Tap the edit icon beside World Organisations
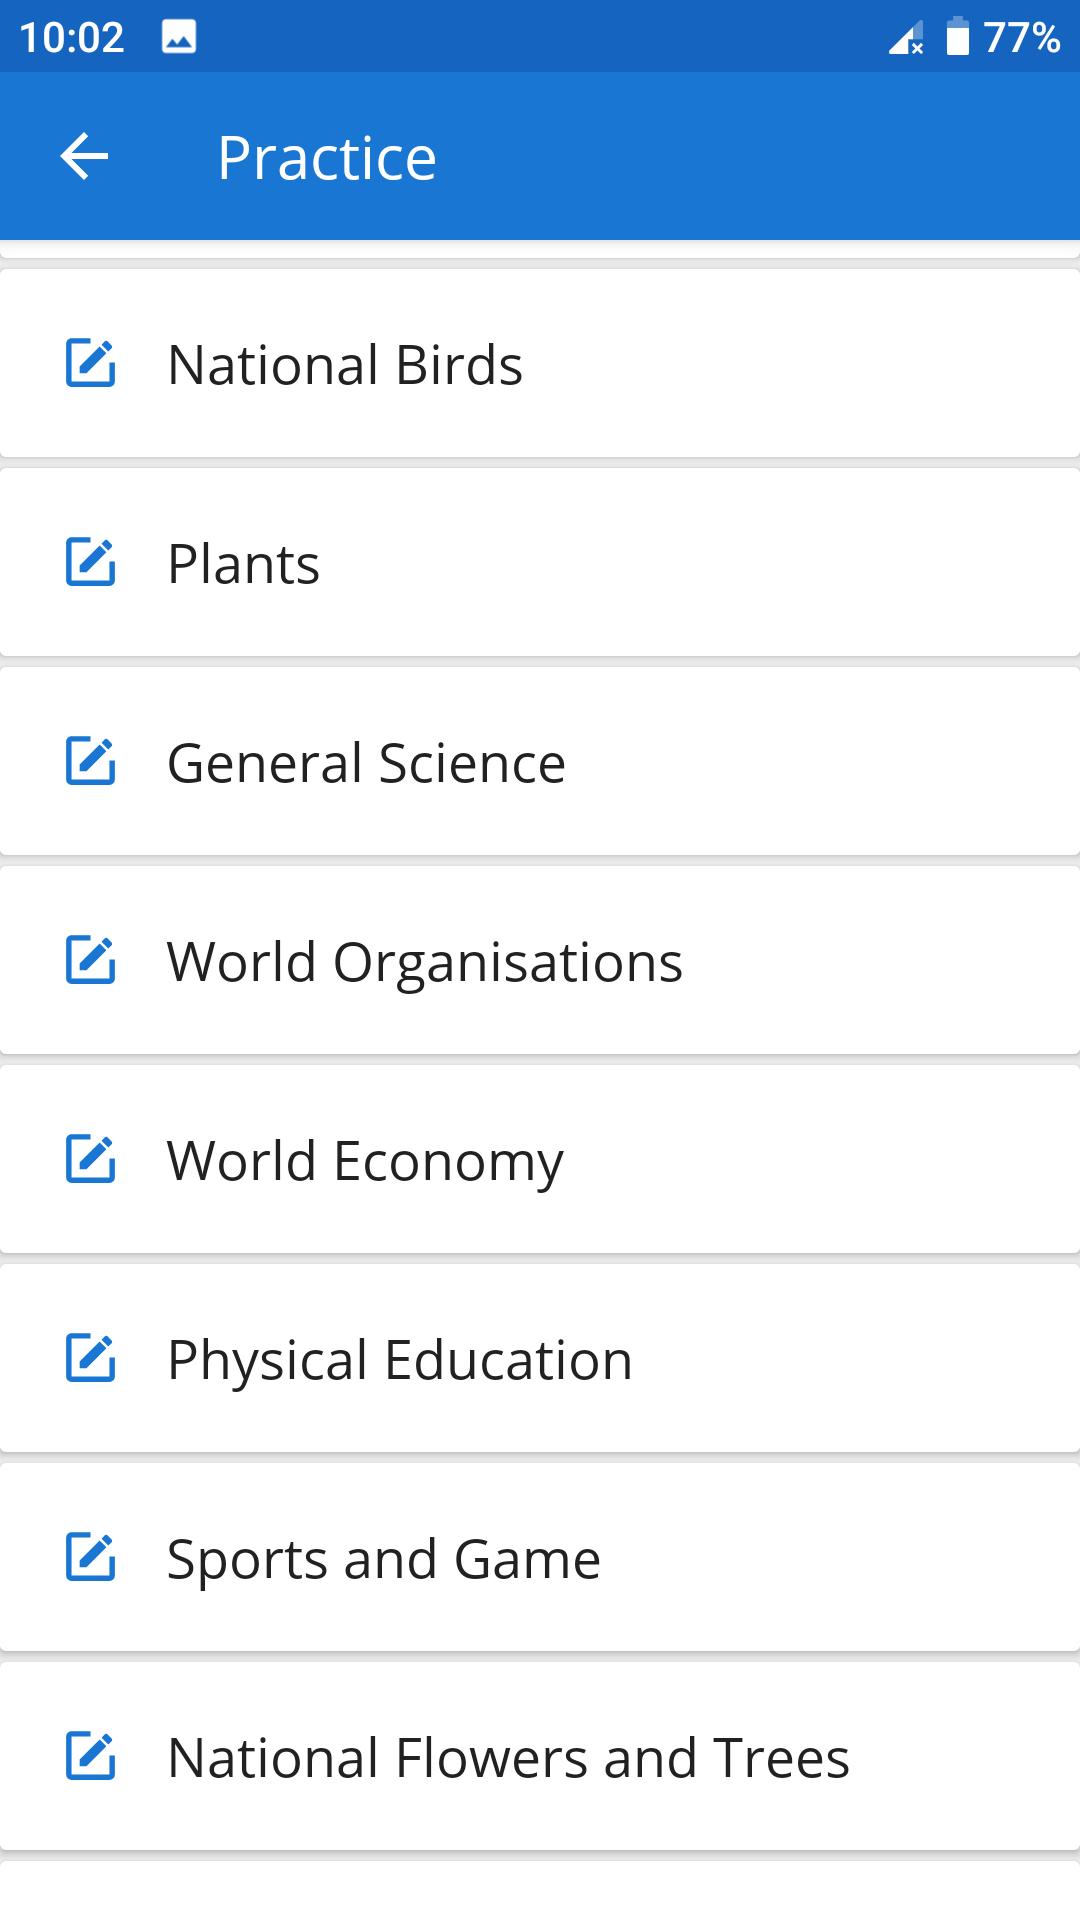The height and width of the screenshot is (1920, 1080). point(91,960)
